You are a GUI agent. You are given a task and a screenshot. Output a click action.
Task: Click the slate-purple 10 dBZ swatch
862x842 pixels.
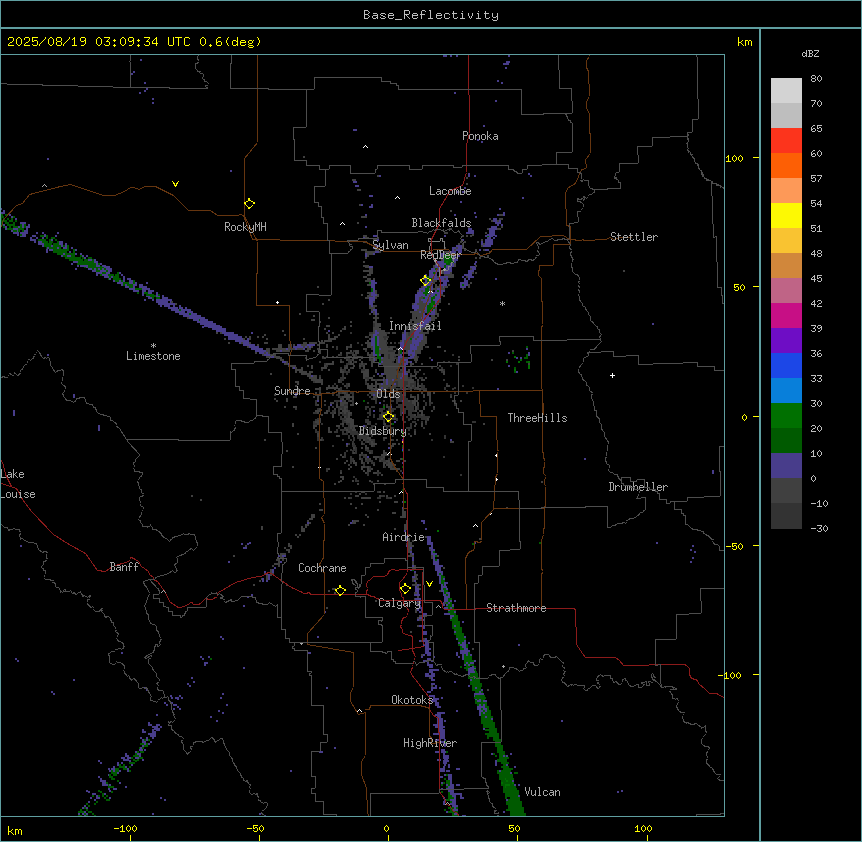click(x=786, y=466)
